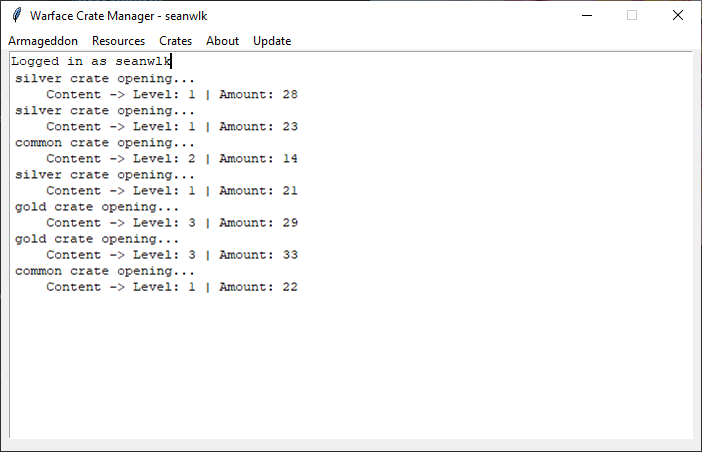Click the 'Amount: 21' log line

[172, 191]
